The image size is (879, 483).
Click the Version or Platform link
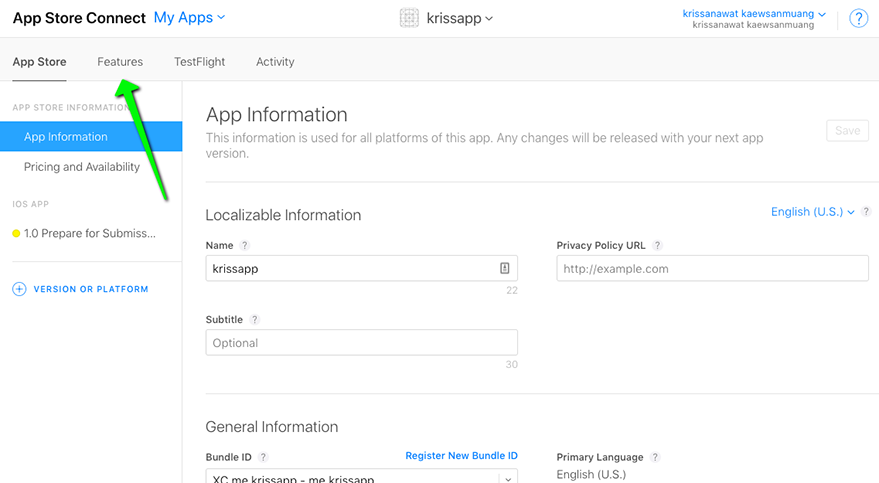tap(91, 289)
